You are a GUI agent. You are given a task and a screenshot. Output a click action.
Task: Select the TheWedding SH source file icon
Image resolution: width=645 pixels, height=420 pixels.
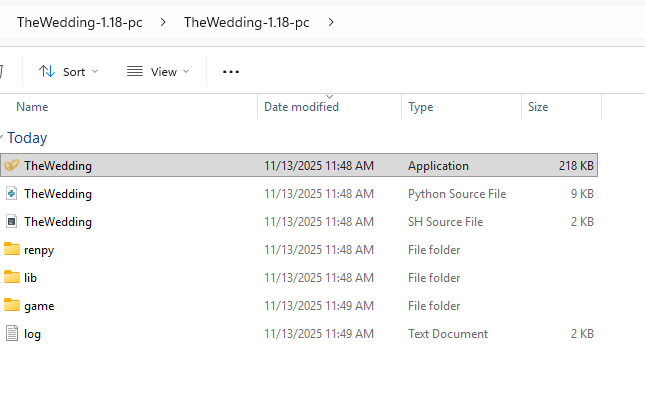[x=12, y=222]
